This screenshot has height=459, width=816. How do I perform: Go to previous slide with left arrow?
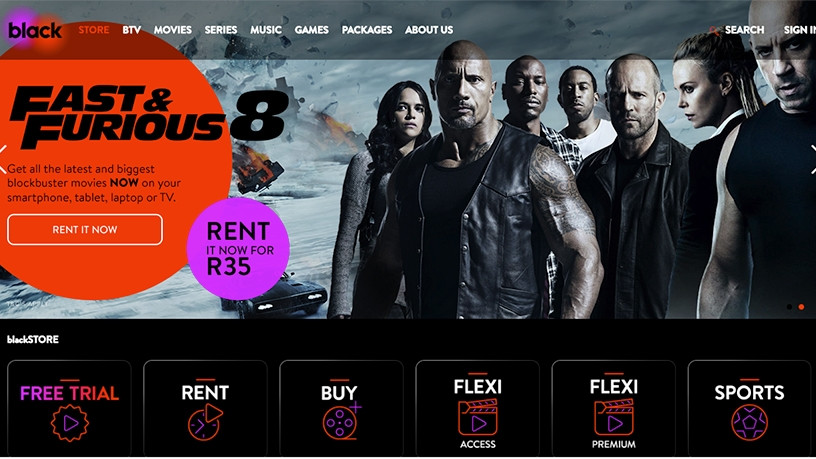[4, 159]
